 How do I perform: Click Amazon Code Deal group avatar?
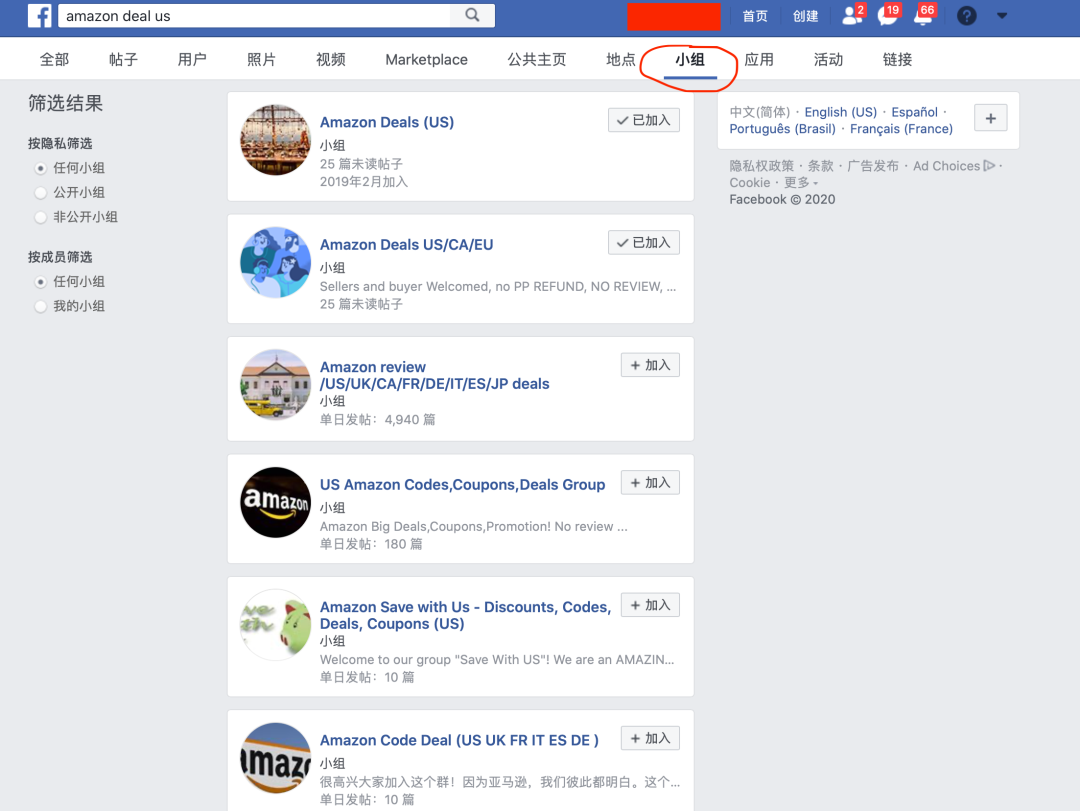click(x=276, y=758)
